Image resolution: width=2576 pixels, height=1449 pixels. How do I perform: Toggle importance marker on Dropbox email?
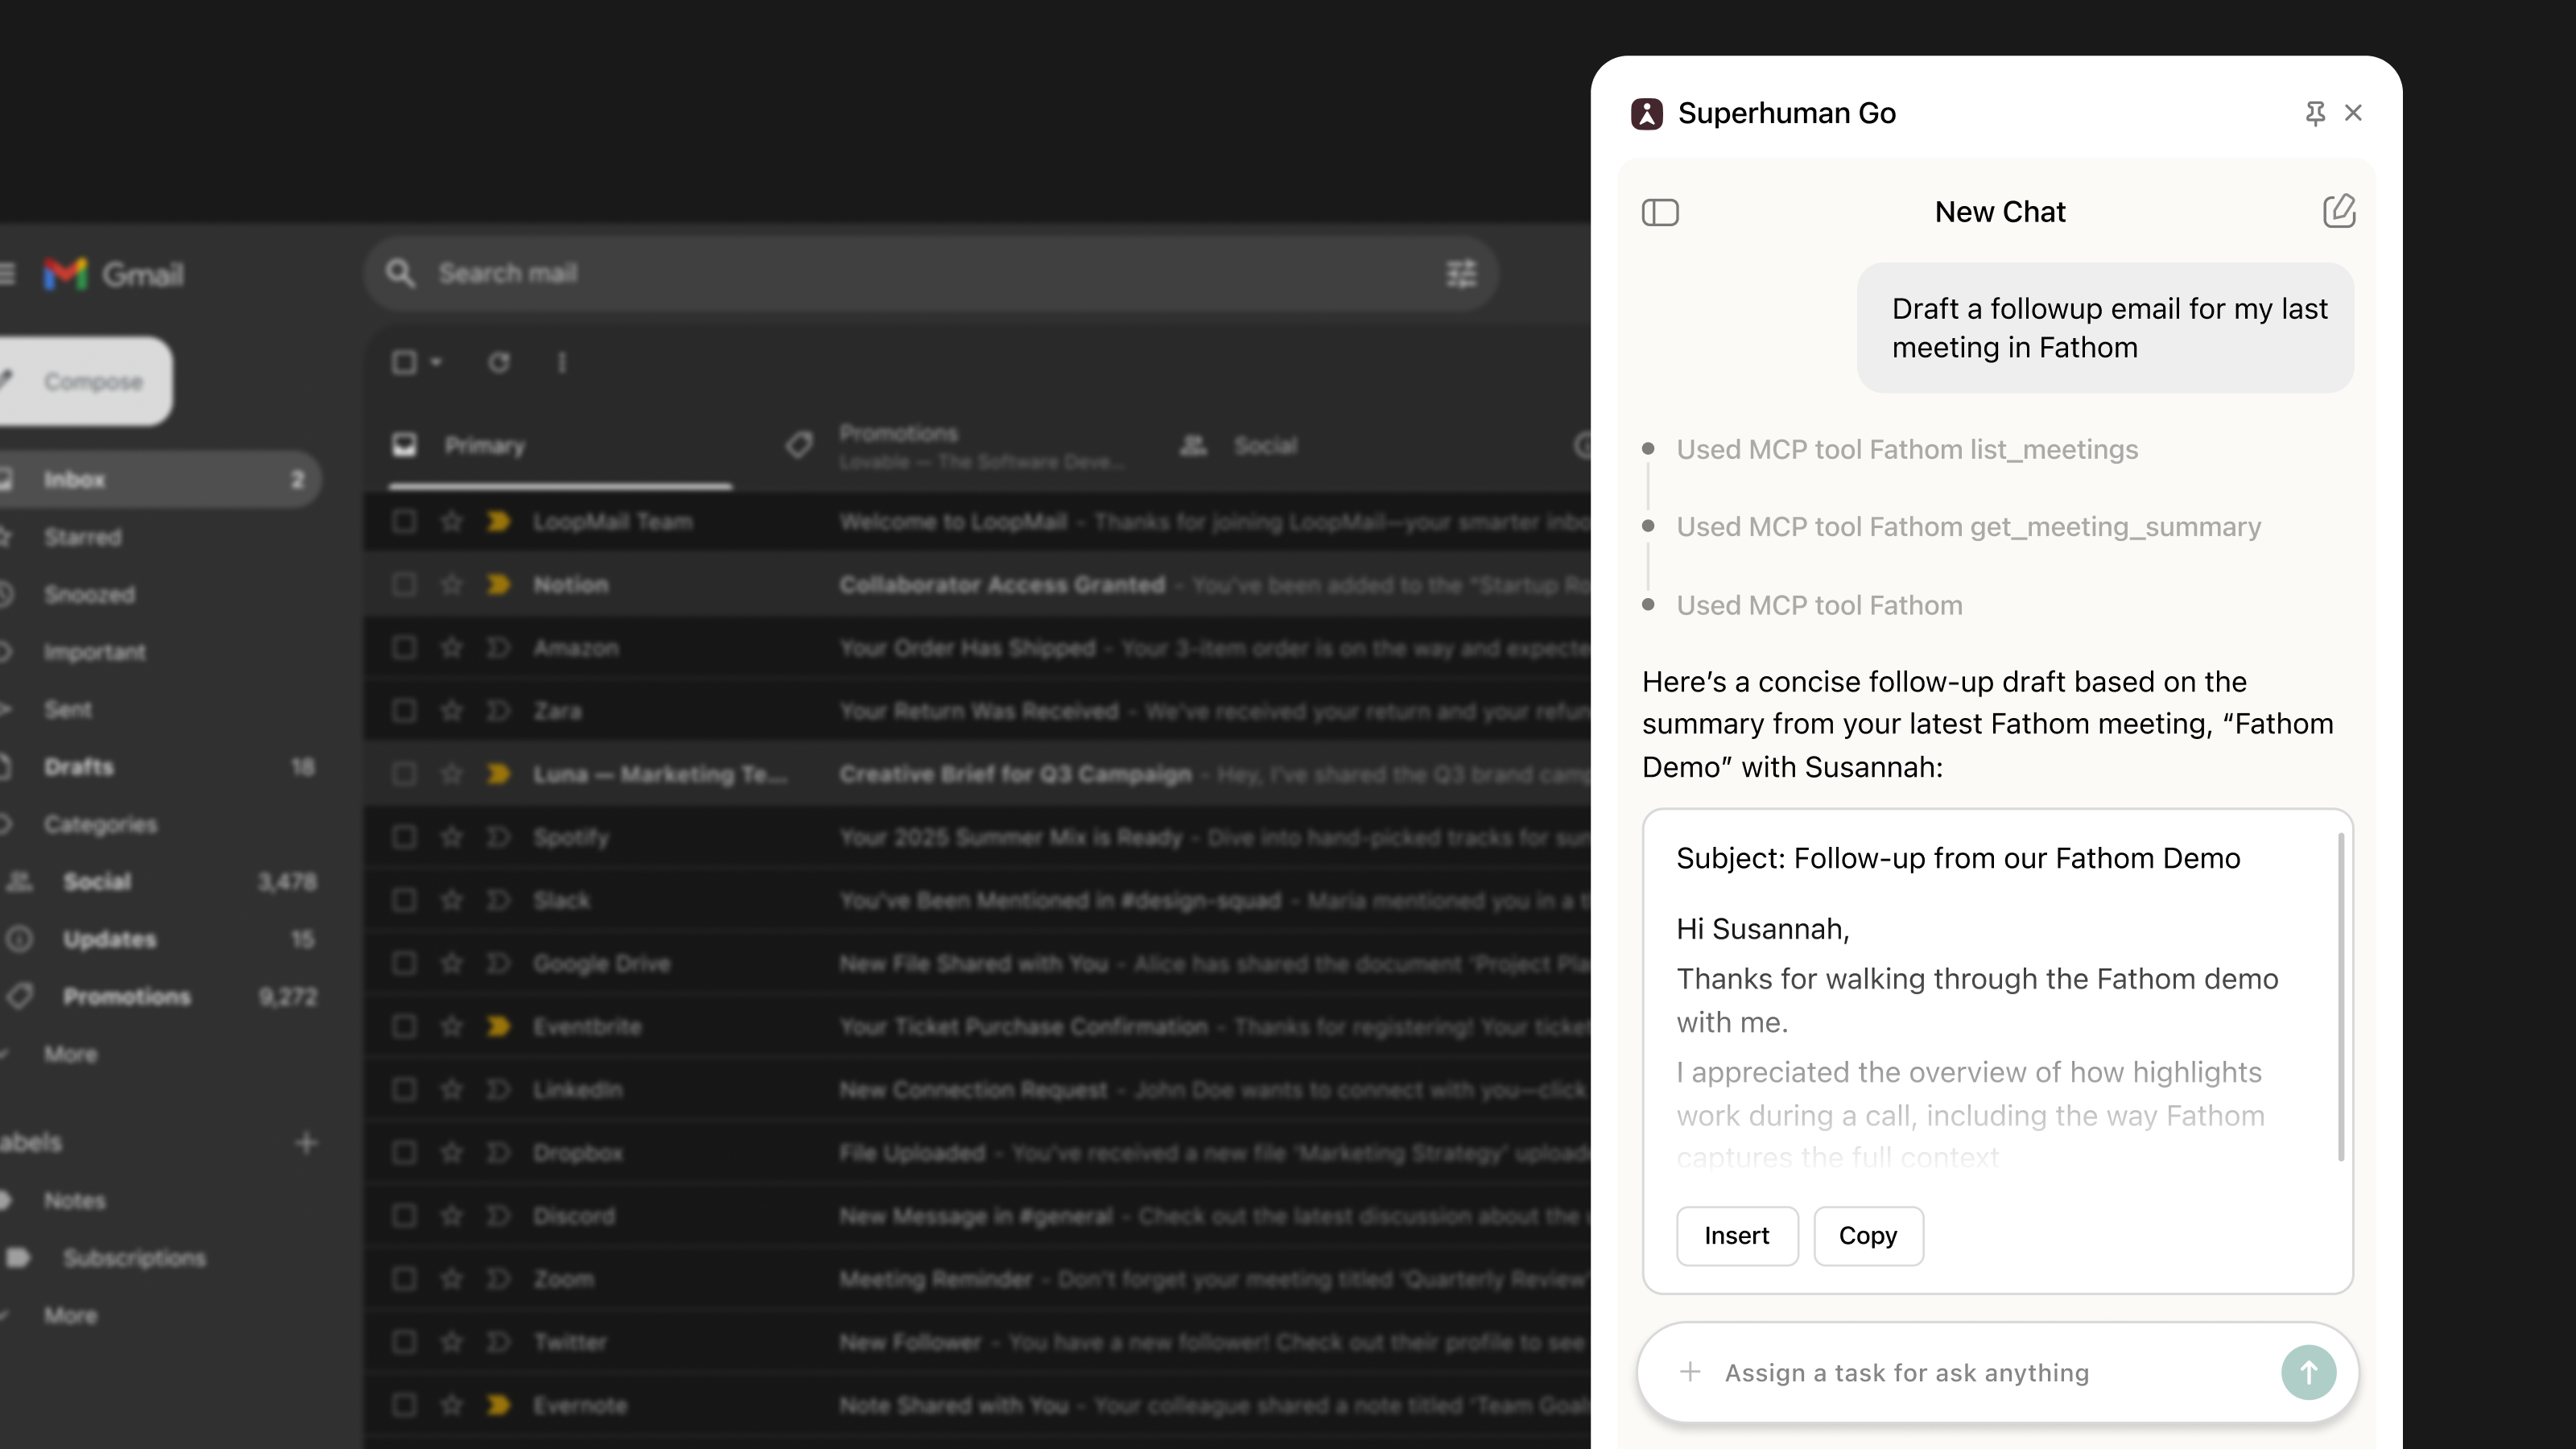(x=498, y=1152)
